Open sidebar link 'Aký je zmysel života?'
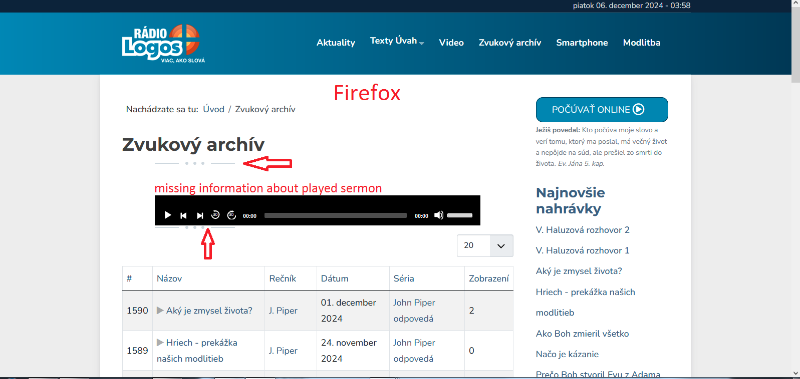800x379 pixels. [579, 271]
